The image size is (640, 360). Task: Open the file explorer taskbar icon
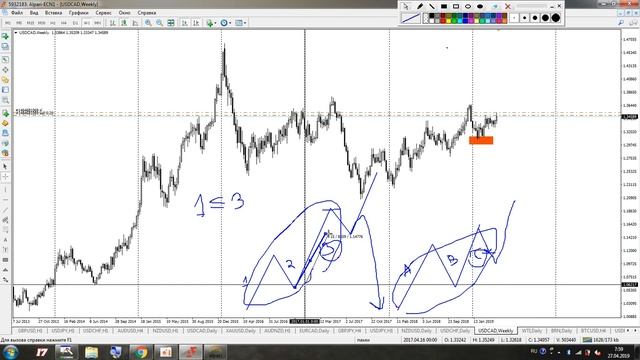91,352
